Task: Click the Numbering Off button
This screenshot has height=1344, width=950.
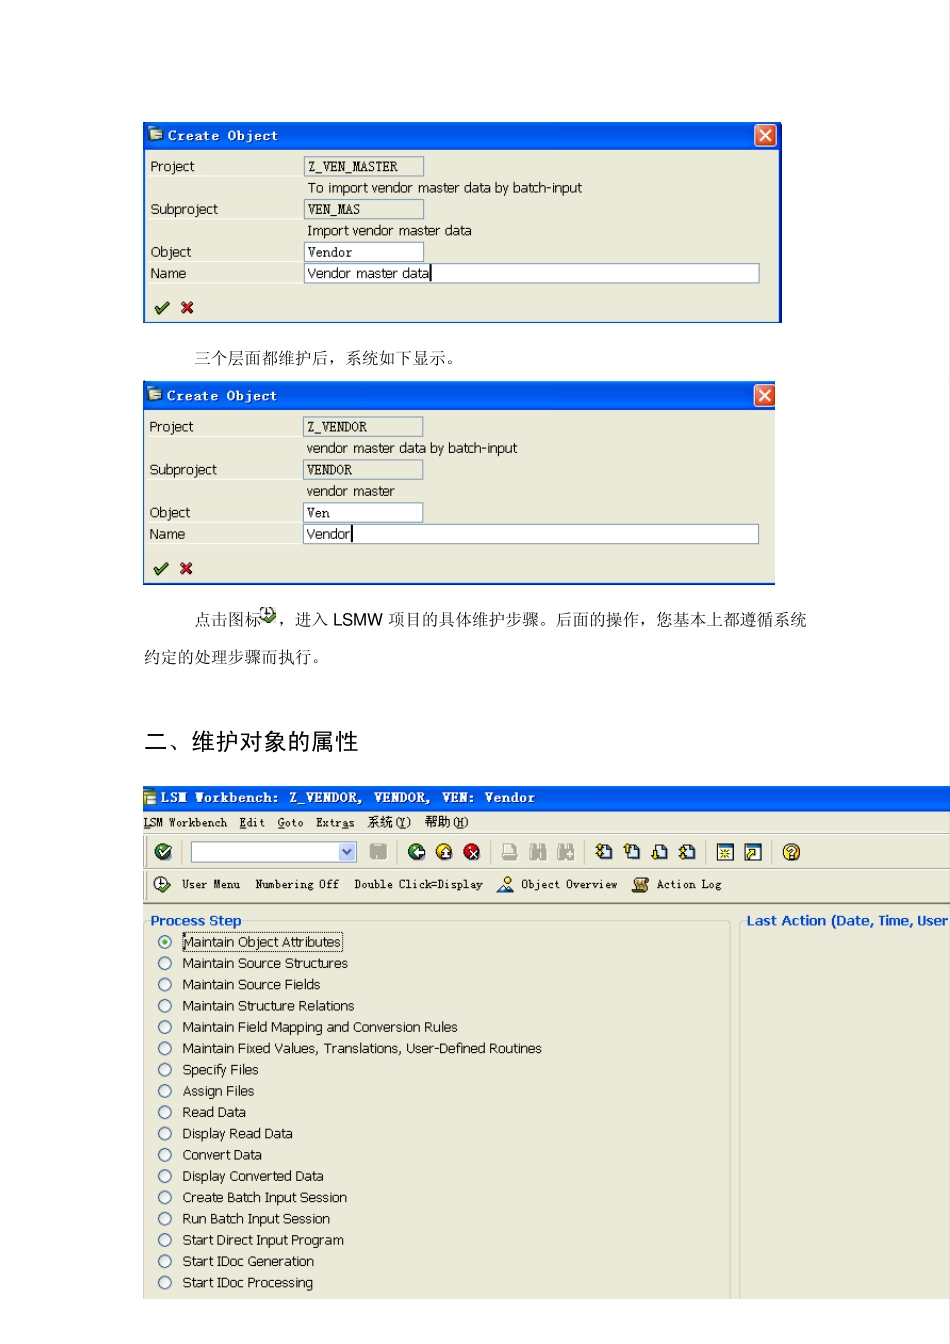Action: (x=297, y=885)
